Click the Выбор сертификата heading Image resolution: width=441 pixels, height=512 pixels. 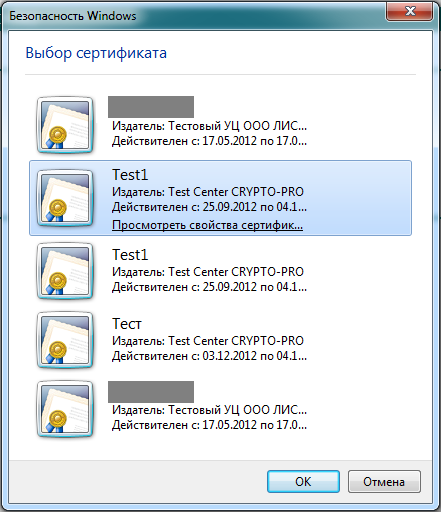tap(96, 53)
